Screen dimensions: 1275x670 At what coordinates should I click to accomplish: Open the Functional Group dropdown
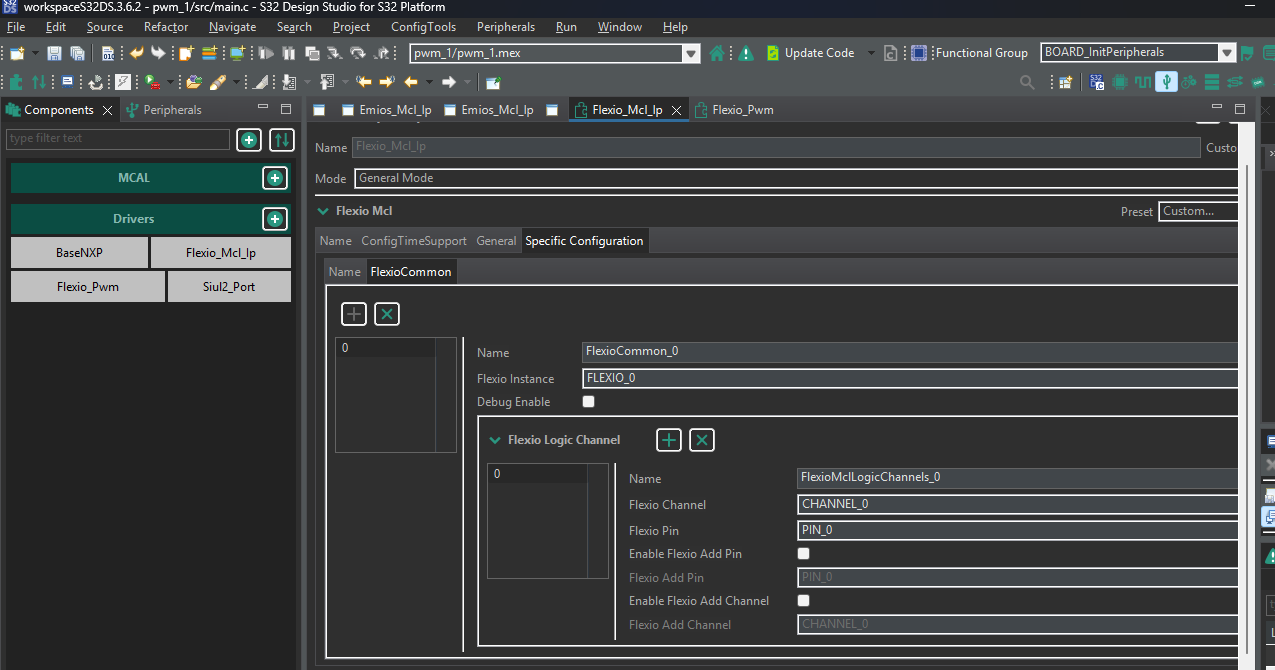(x=1226, y=53)
